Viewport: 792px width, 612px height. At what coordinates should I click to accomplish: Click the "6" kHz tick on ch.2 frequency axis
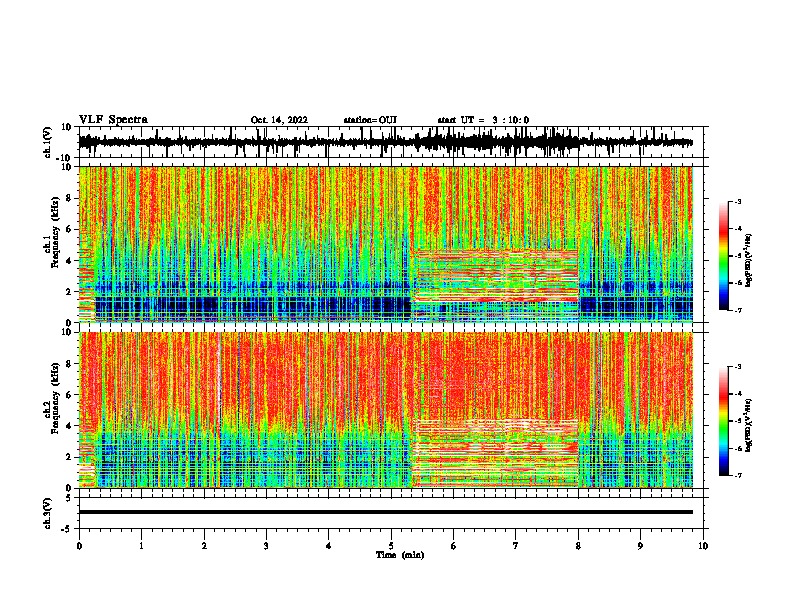tap(70, 395)
